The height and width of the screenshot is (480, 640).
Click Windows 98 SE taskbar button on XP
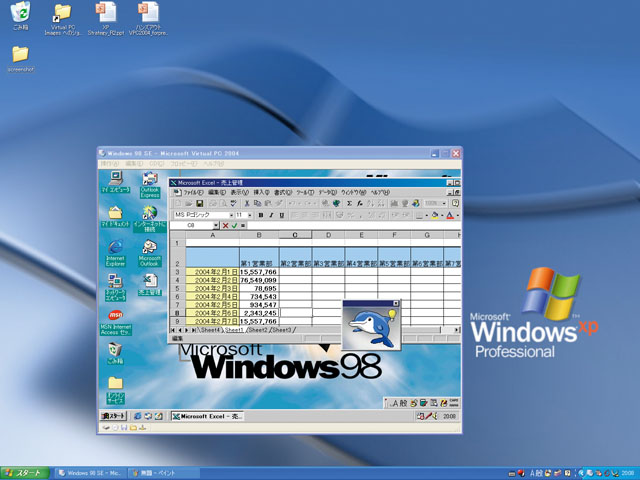point(89,473)
